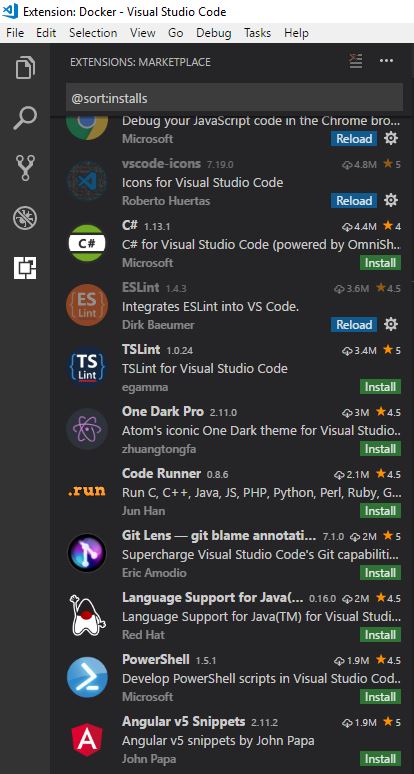Open the Edit menu
Image resolution: width=414 pixels, height=774 pixels.
pos(46,33)
